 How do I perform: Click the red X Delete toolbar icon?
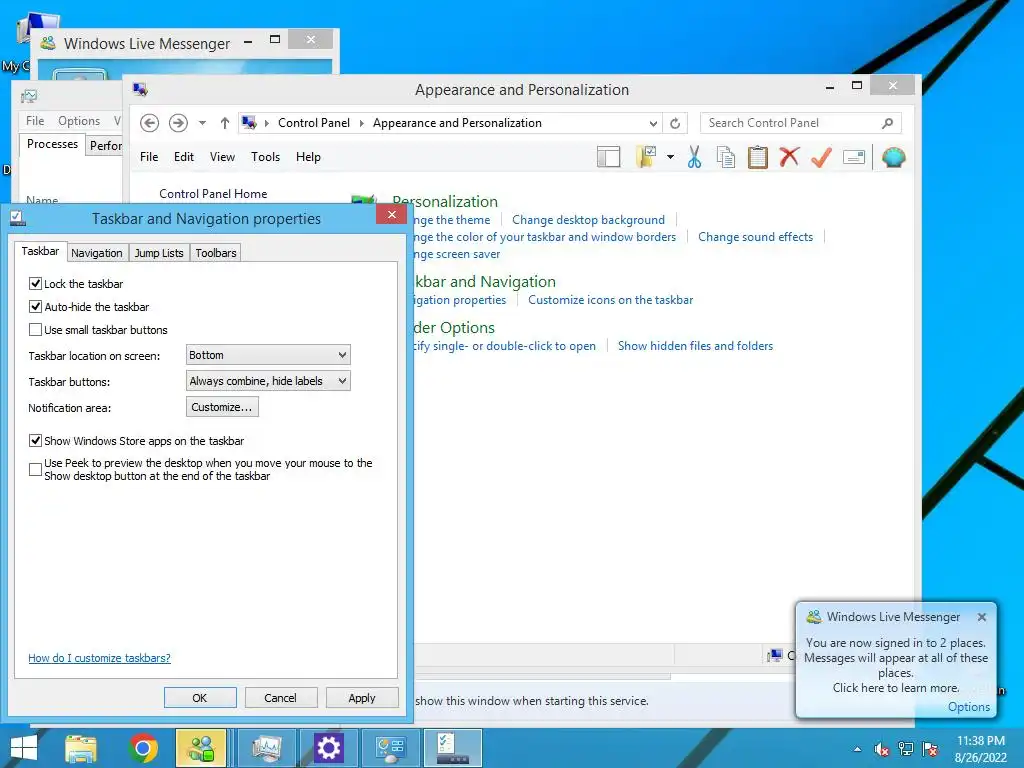click(x=789, y=157)
